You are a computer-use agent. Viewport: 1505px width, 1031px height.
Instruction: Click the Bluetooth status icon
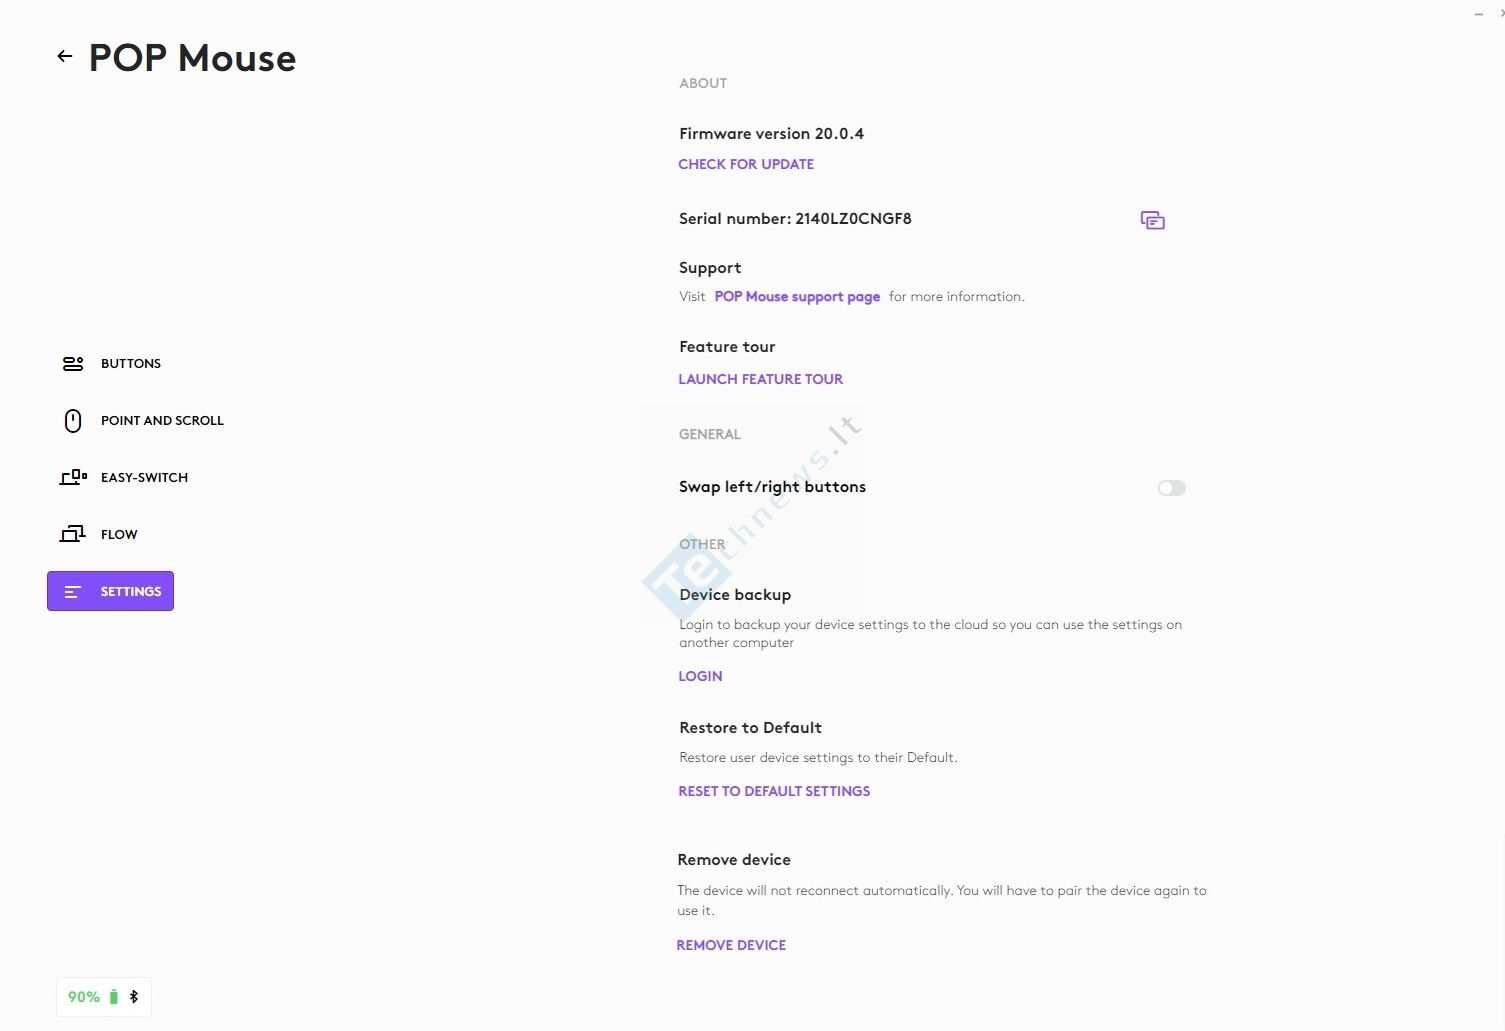point(134,997)
